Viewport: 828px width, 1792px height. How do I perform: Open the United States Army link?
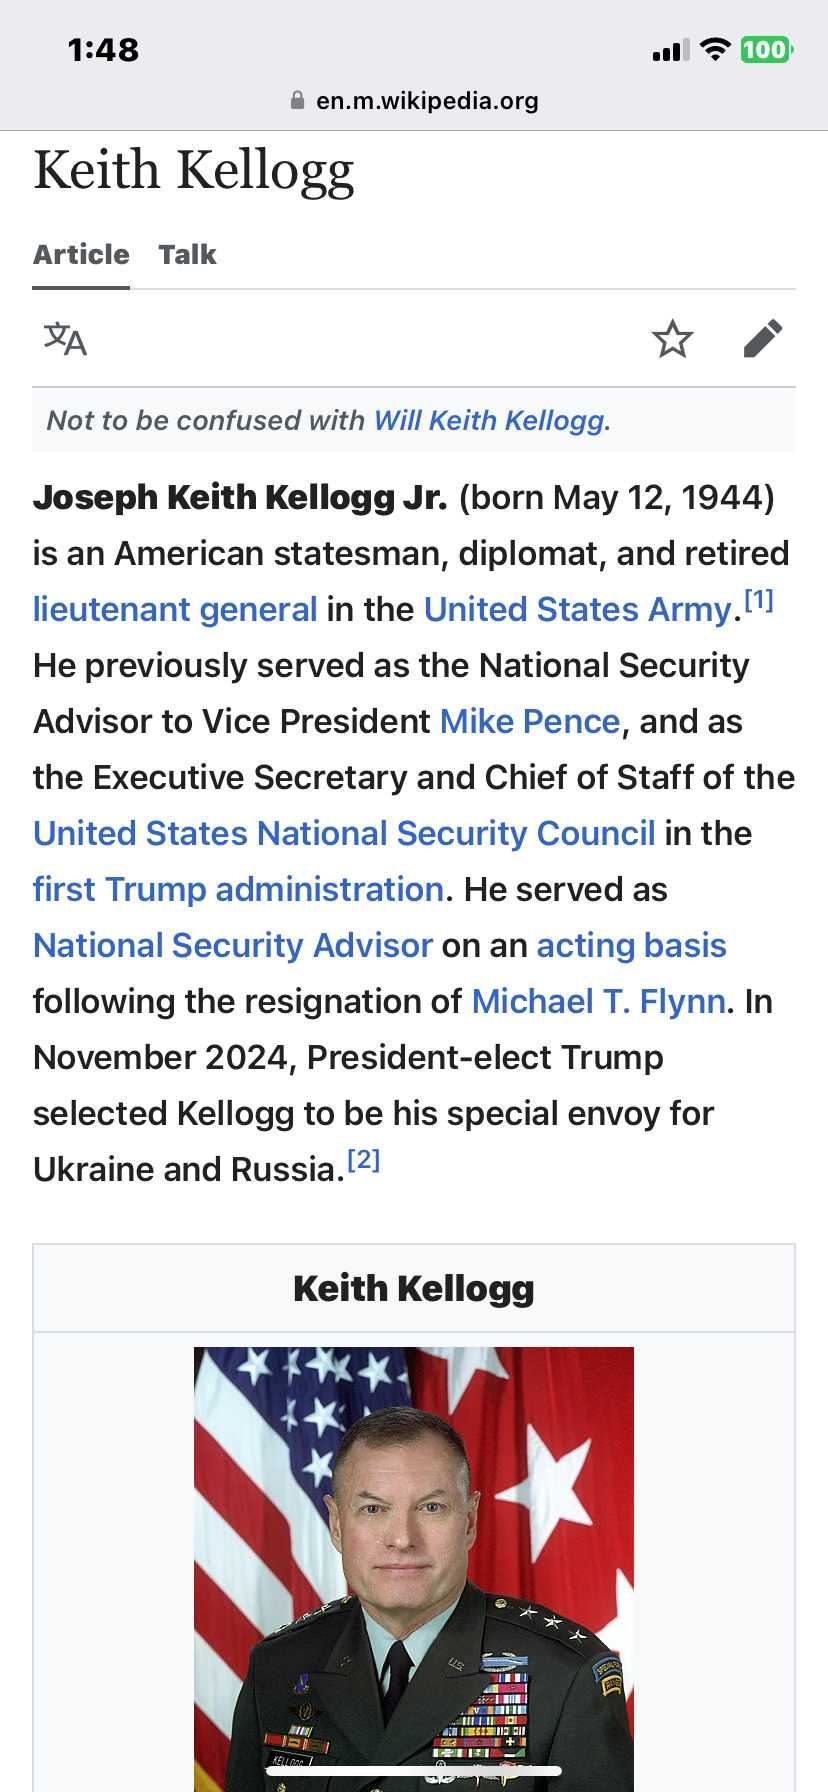point(578,609)
